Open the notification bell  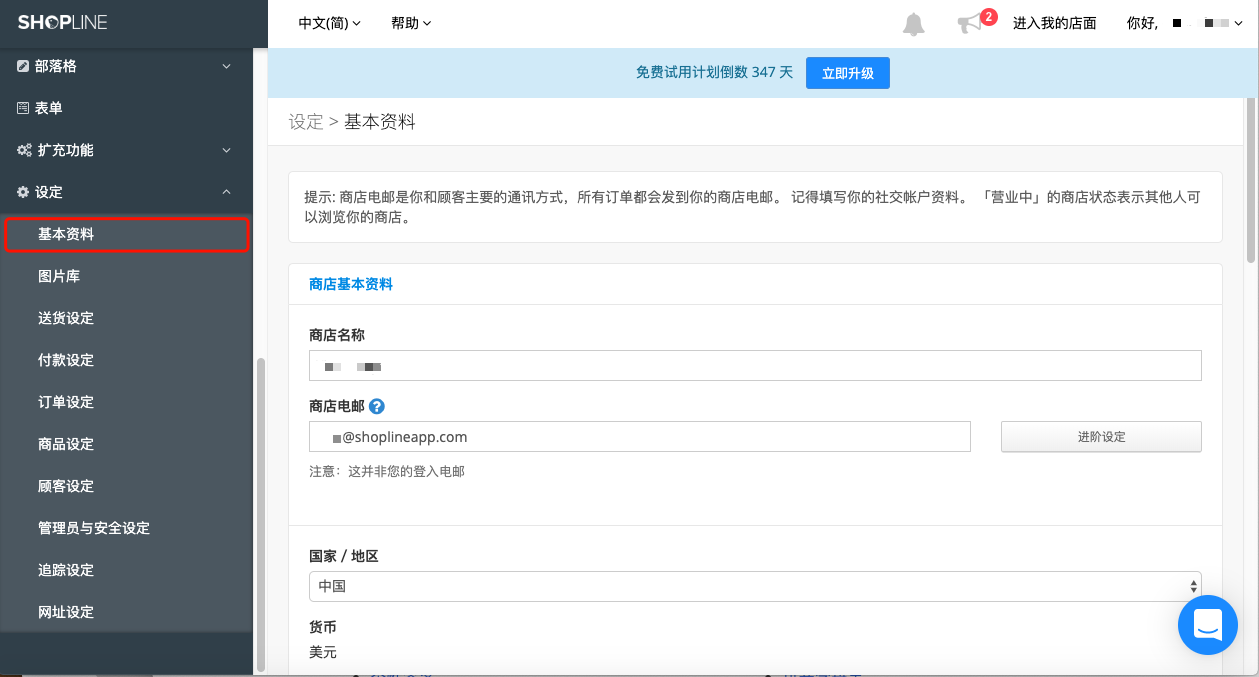coord(914,24)
